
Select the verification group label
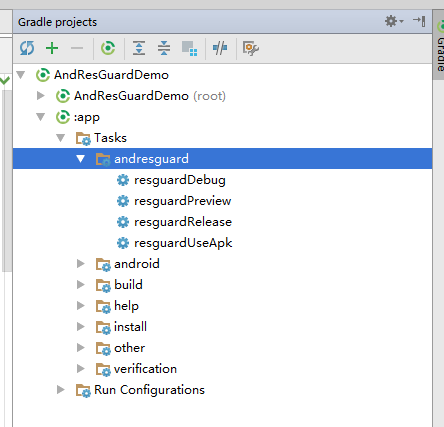click(x=145, y=369)
